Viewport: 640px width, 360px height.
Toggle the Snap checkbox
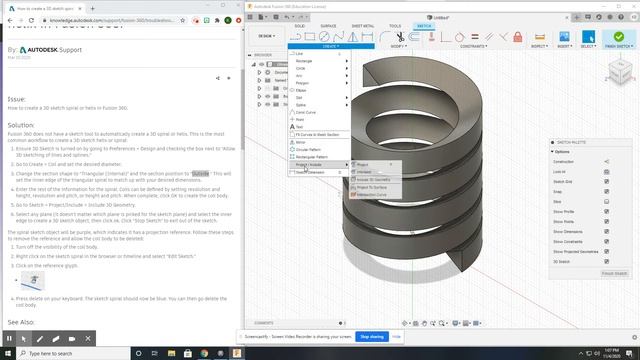tap(607, 191)
